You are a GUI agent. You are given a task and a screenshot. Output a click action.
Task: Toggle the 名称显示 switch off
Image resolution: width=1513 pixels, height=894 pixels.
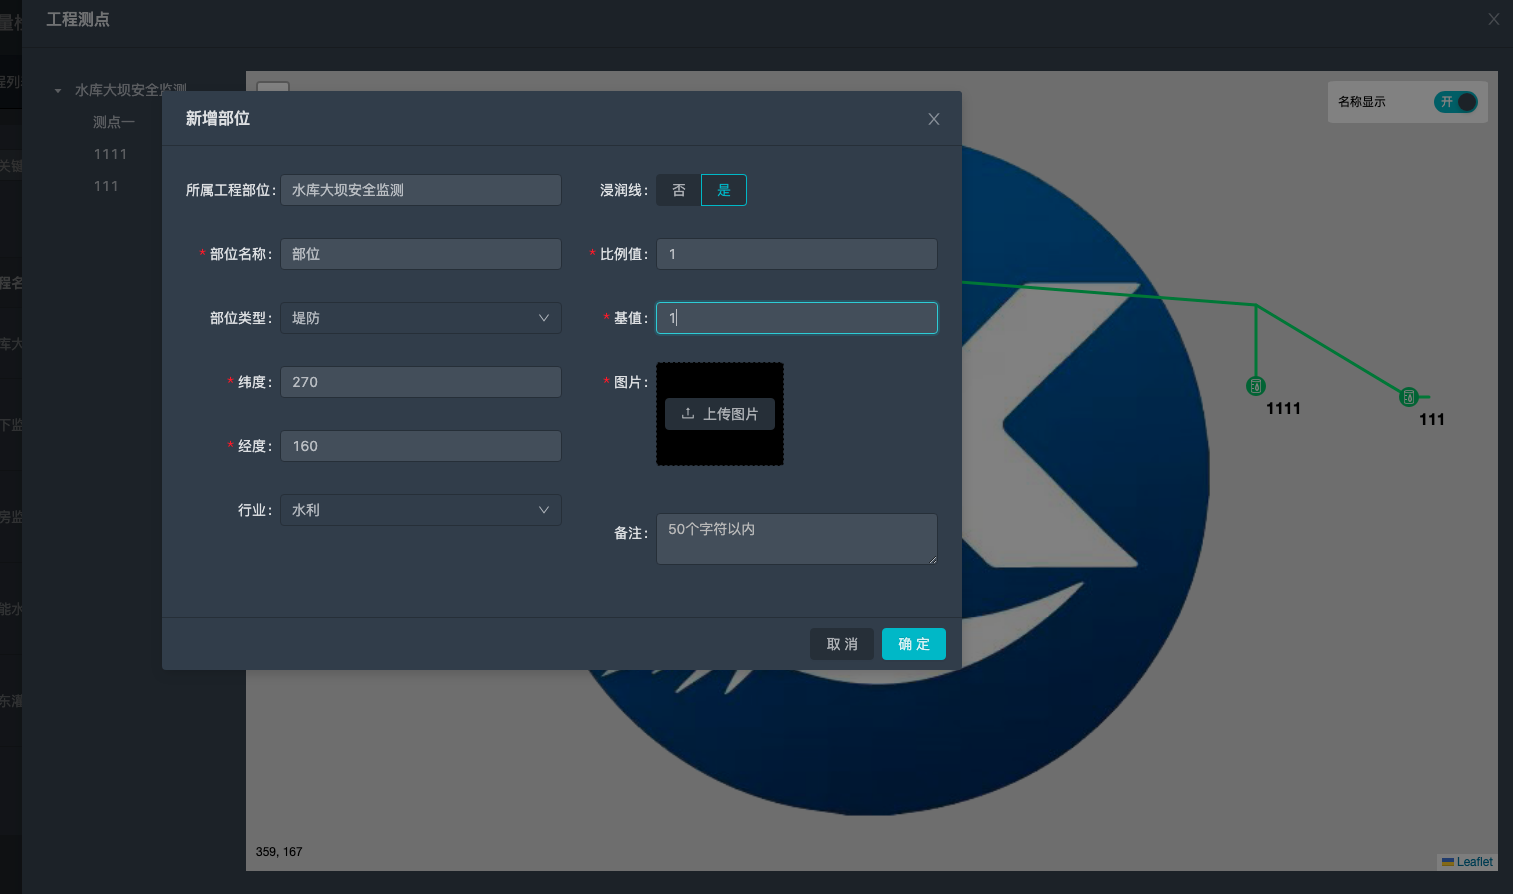1455,102
